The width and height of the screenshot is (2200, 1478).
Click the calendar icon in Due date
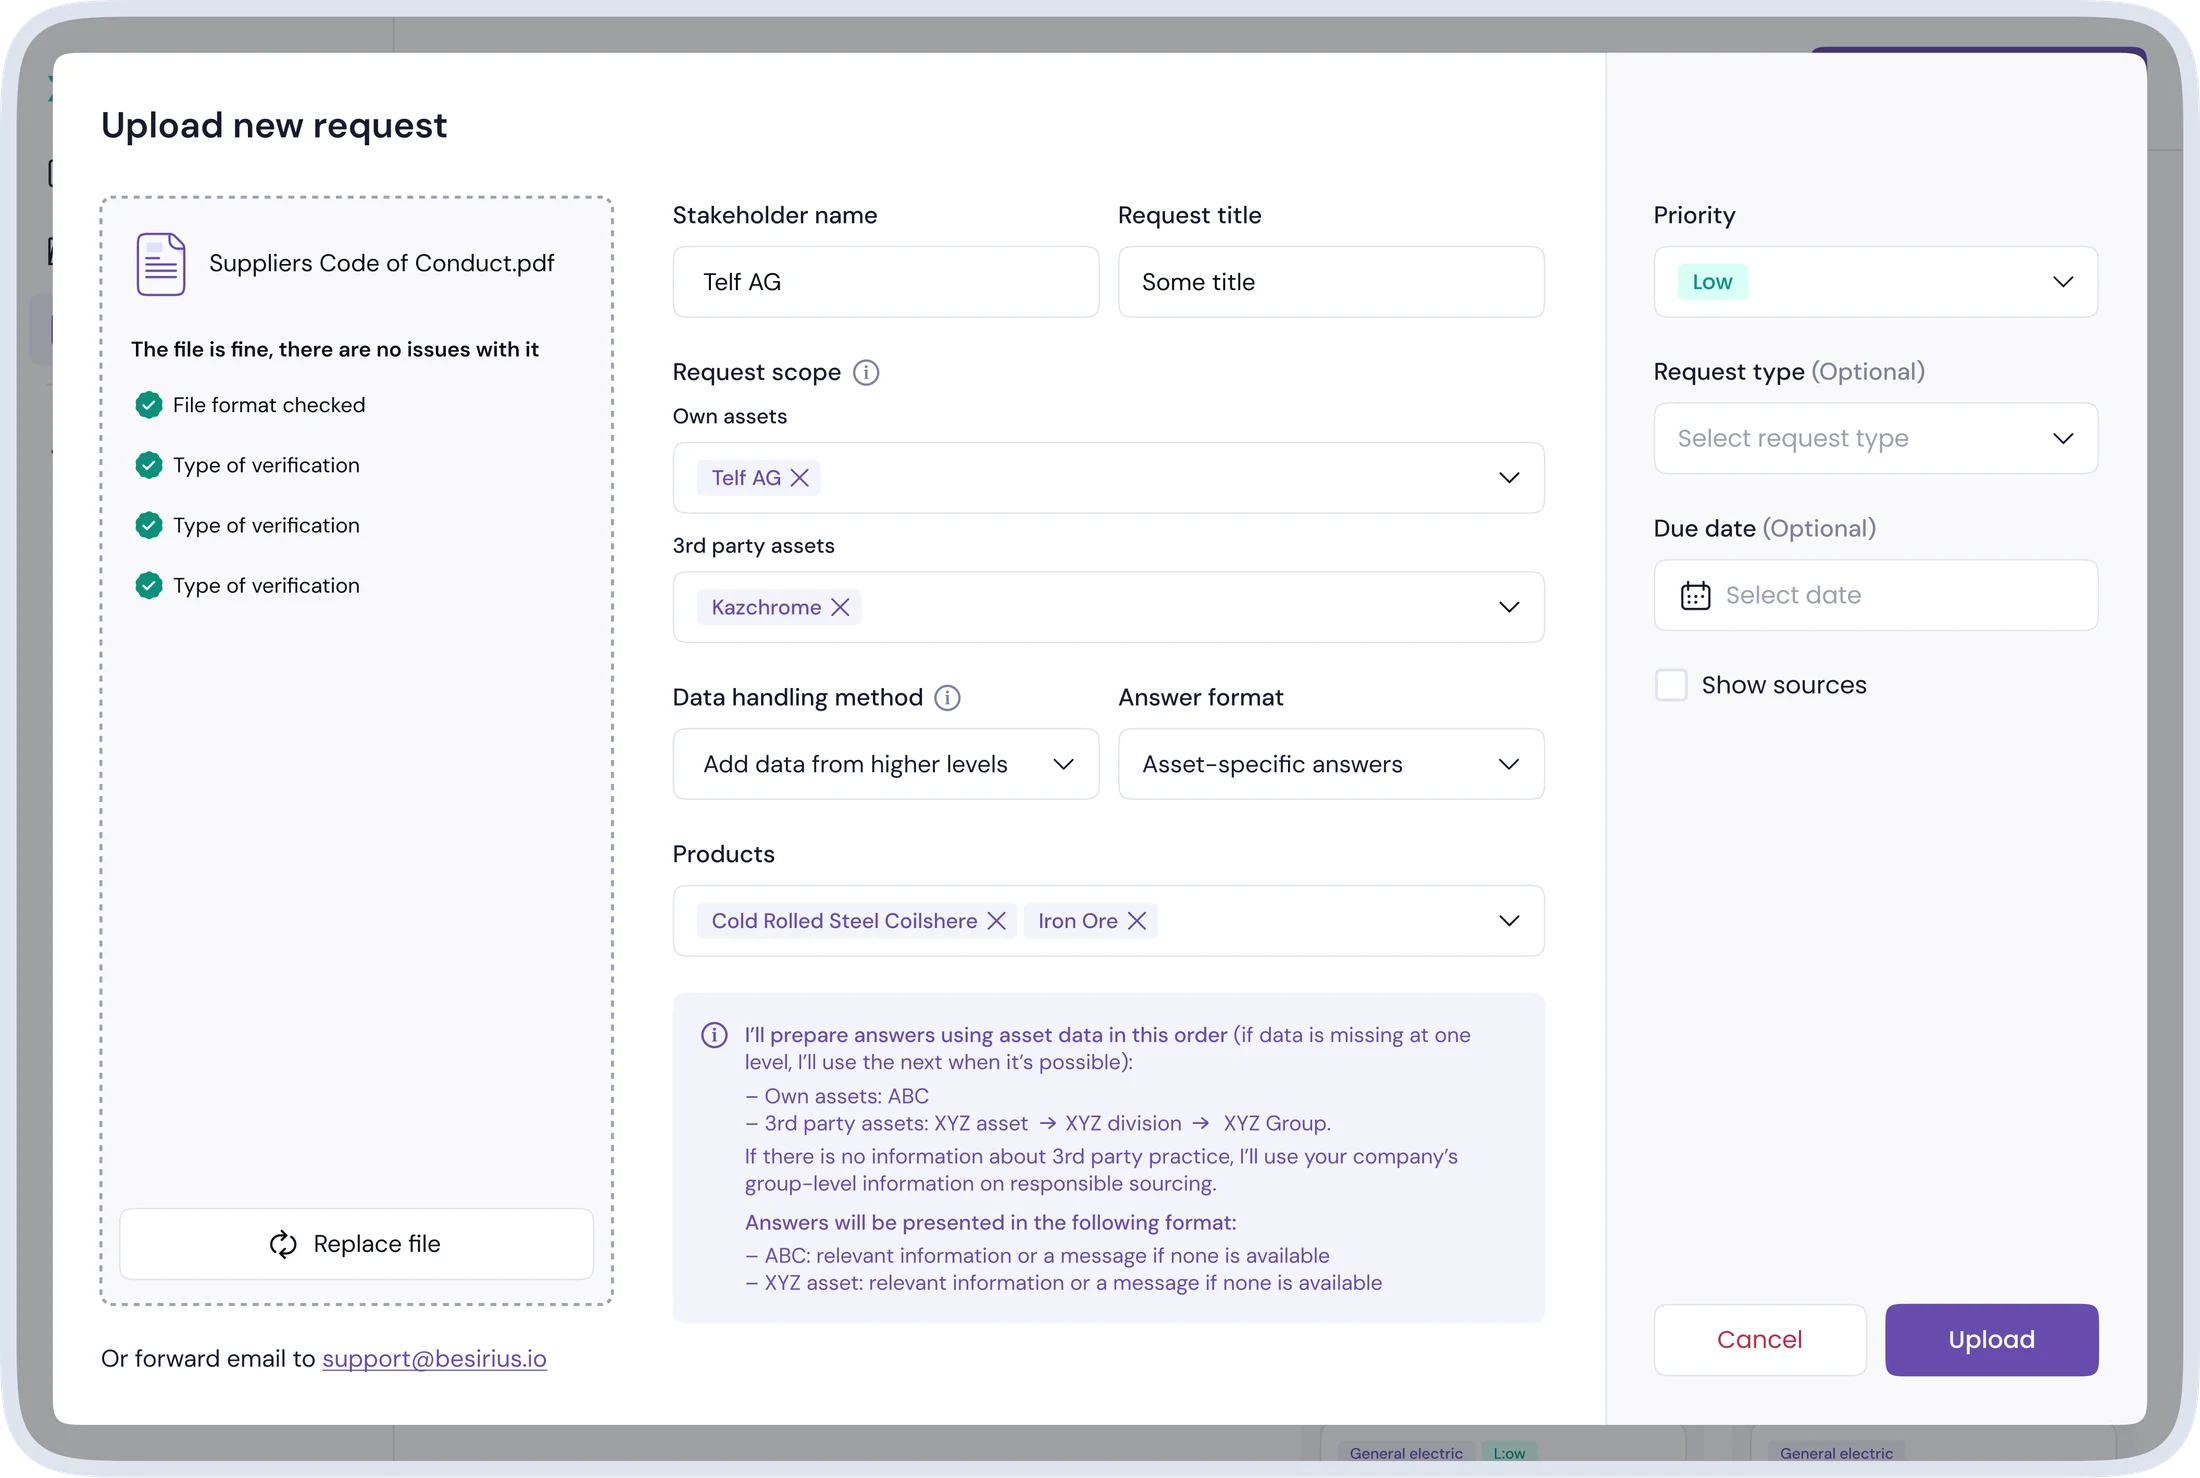(1696, 596)
